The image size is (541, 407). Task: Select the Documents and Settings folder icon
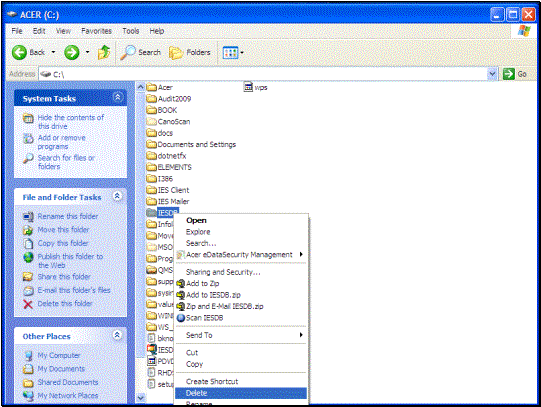(x=151, y=144)
